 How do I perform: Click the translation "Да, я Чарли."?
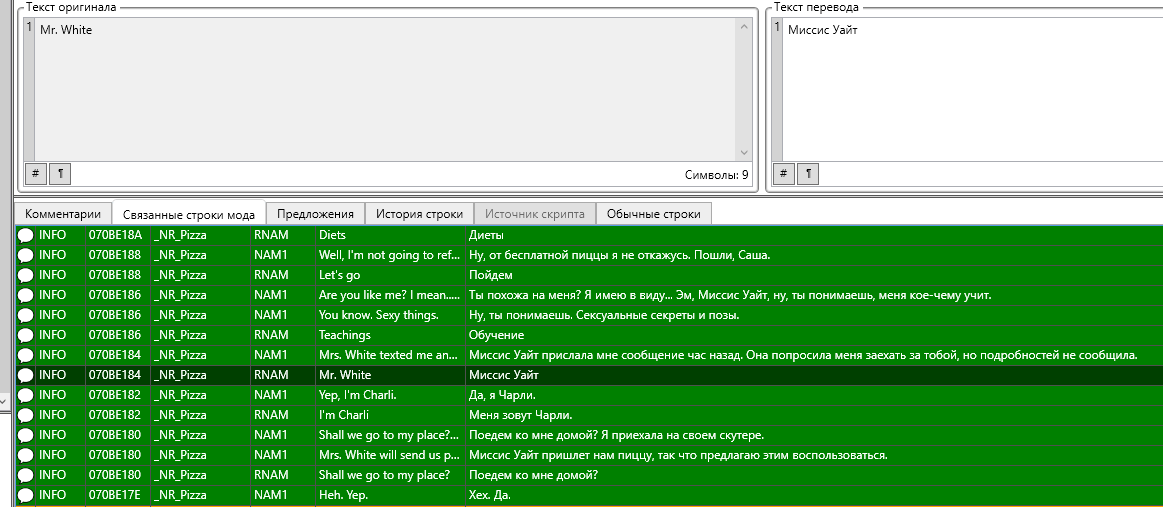pyautogui.click(x=502, y=395)
